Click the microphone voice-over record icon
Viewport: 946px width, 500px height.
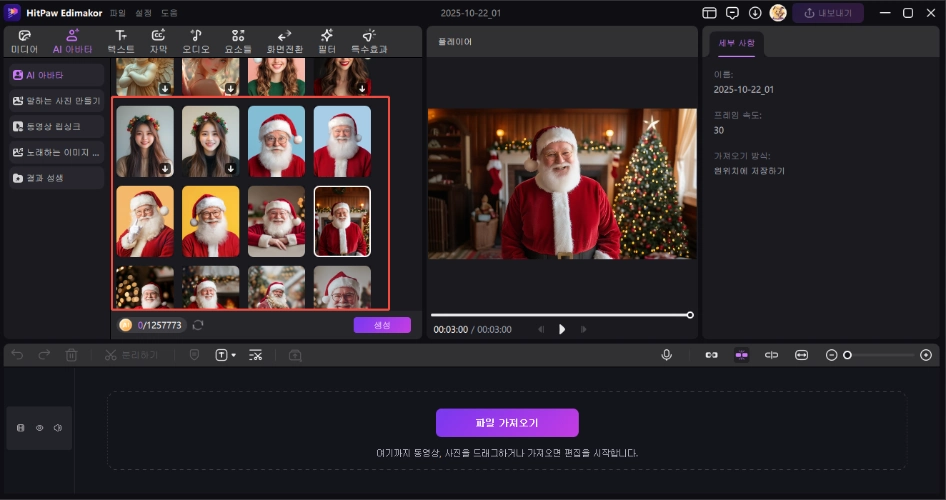[666, 355]
